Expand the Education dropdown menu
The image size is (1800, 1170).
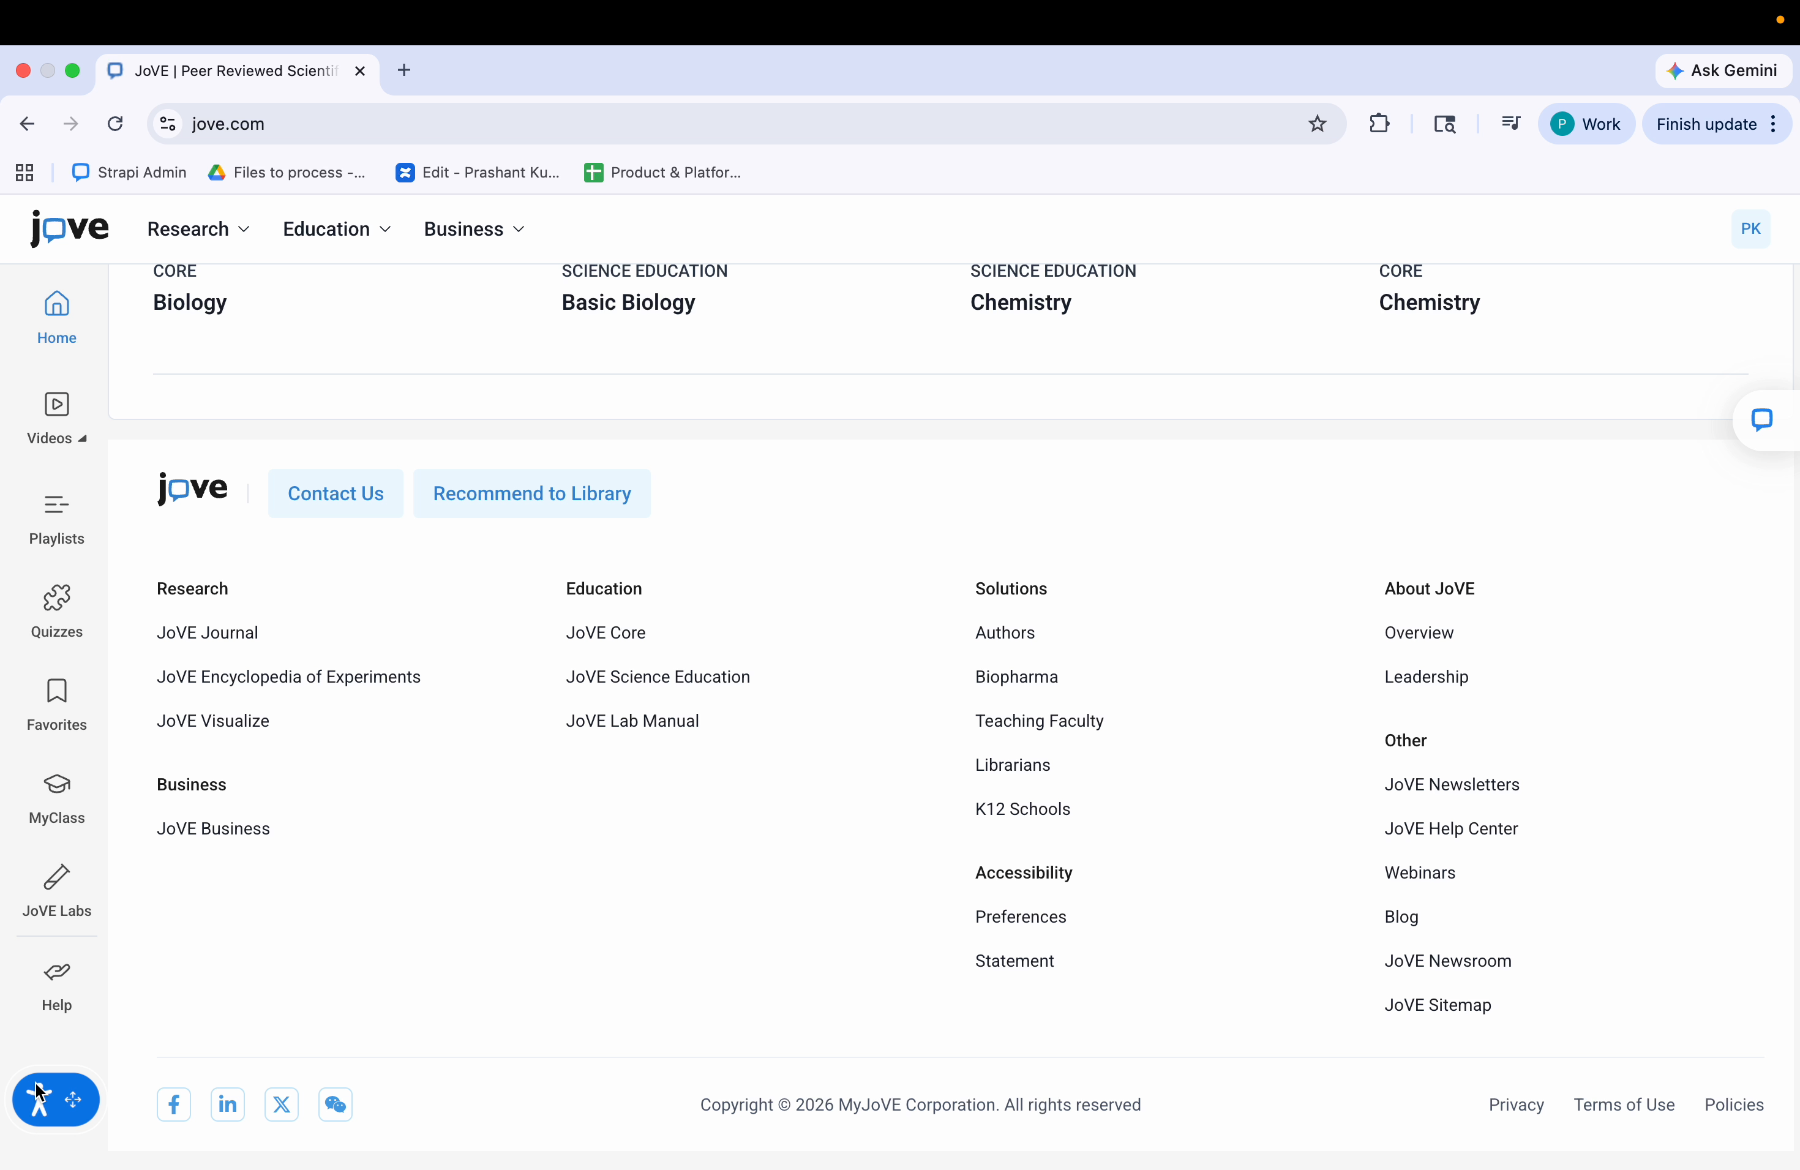tap(337, 229)
